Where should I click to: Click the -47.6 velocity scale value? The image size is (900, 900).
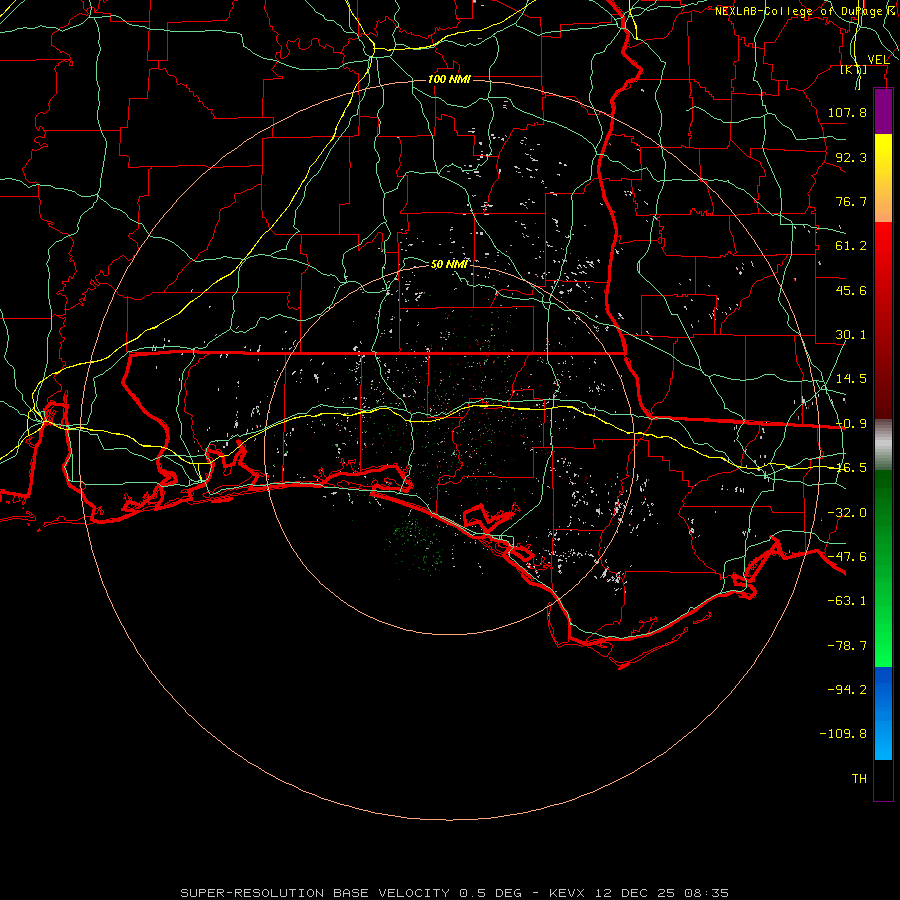pos(847,557)
